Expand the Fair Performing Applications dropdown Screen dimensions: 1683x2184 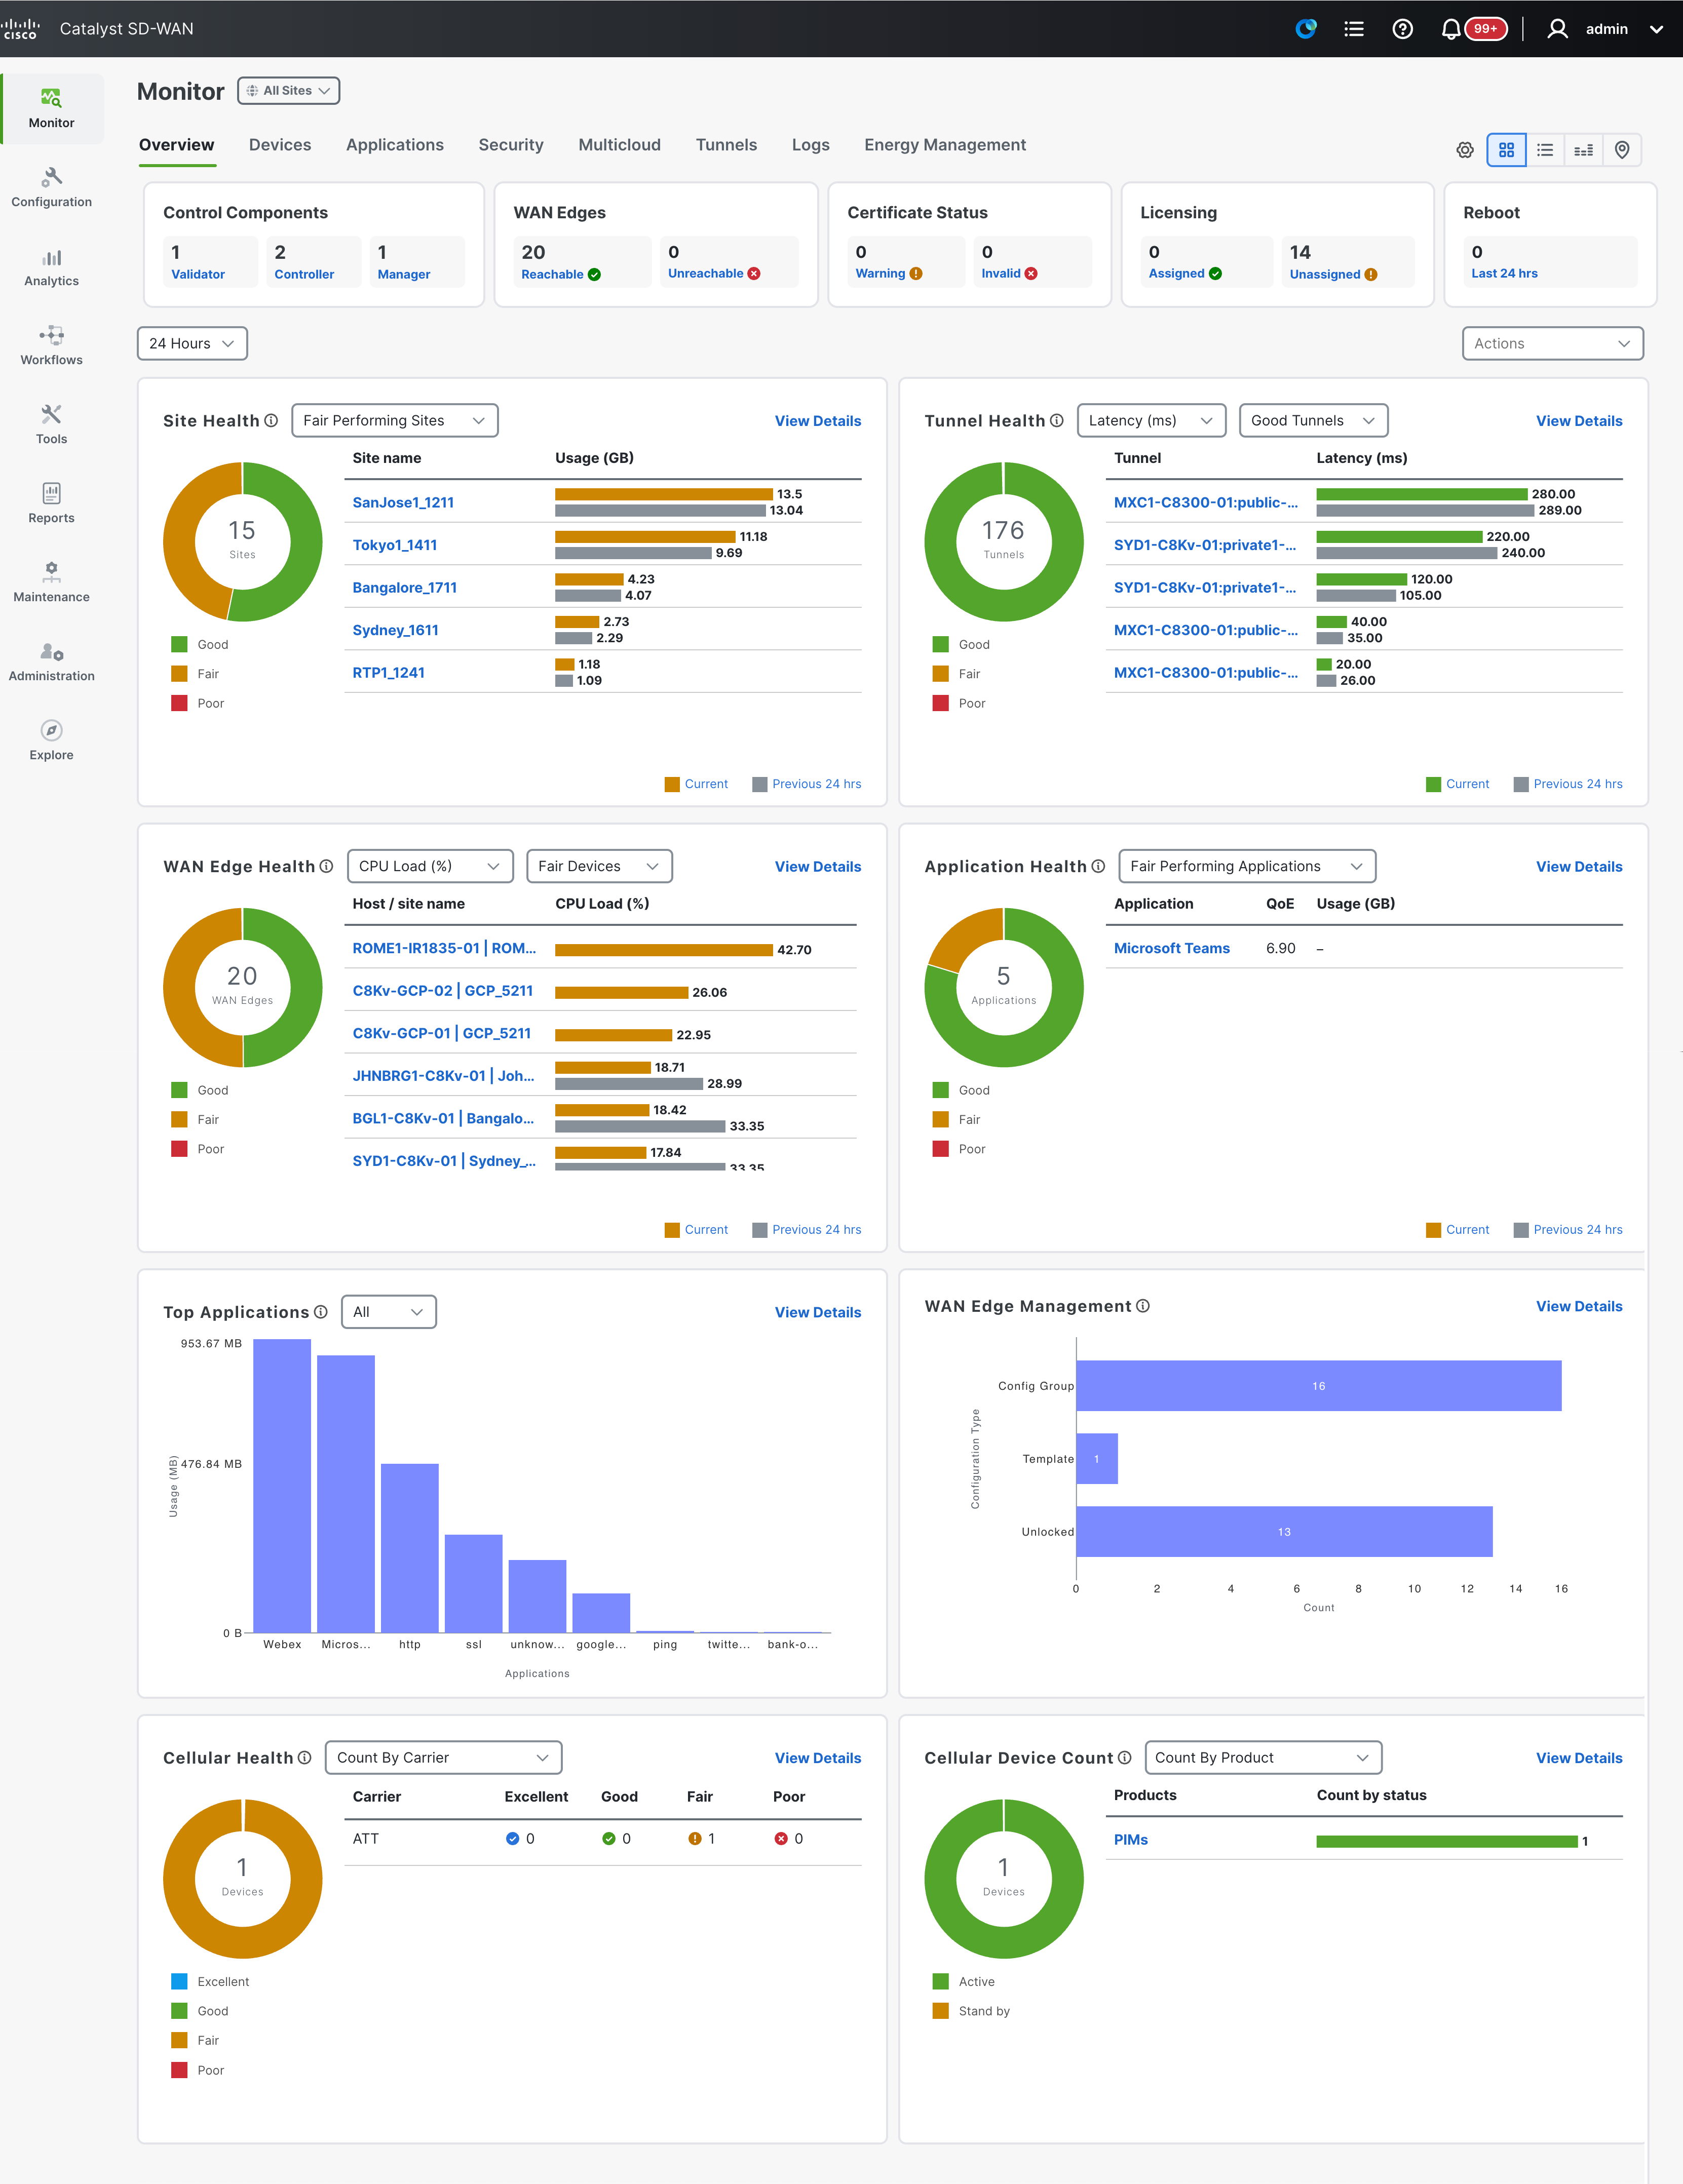tap(1247, 866)
